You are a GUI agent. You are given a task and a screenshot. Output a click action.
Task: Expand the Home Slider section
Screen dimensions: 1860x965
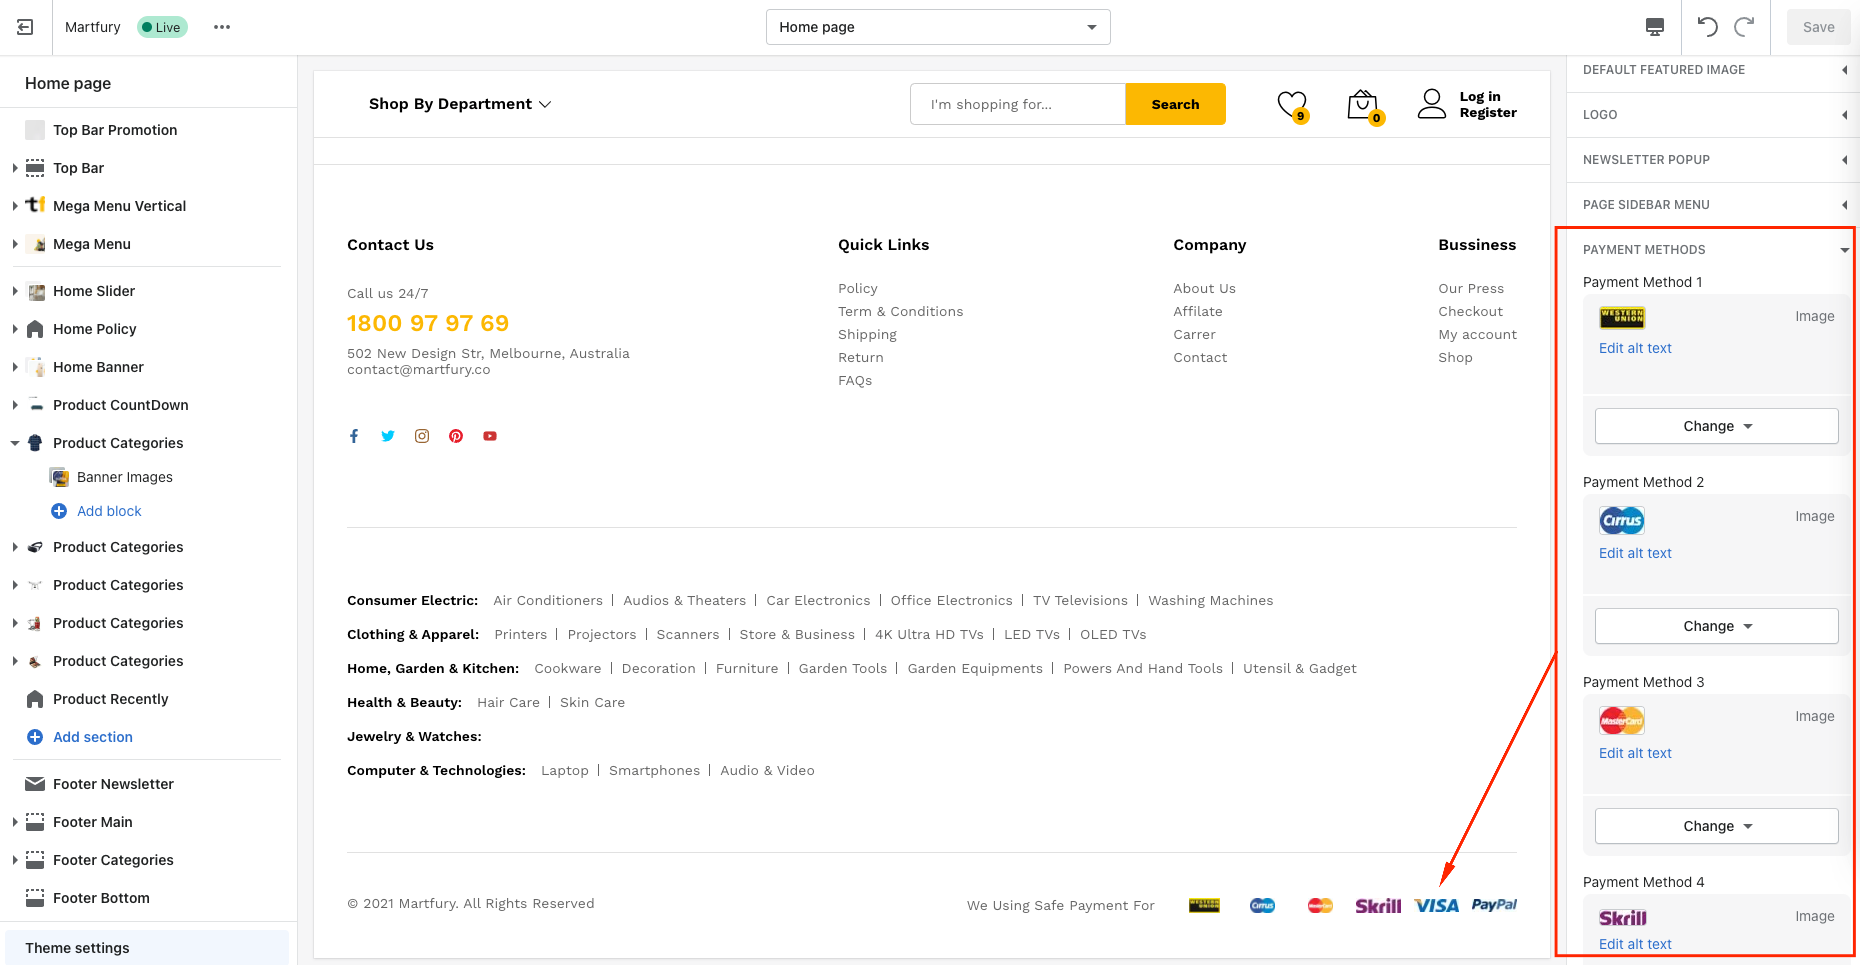click(15, 291)
